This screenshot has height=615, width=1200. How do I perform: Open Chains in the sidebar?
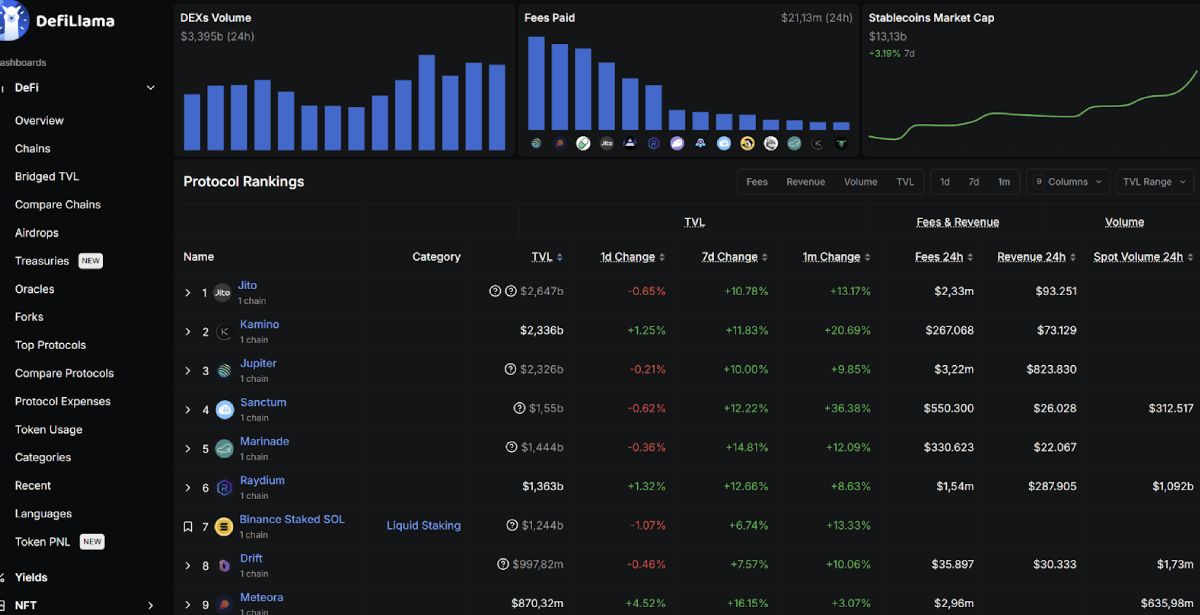(32, 148)
